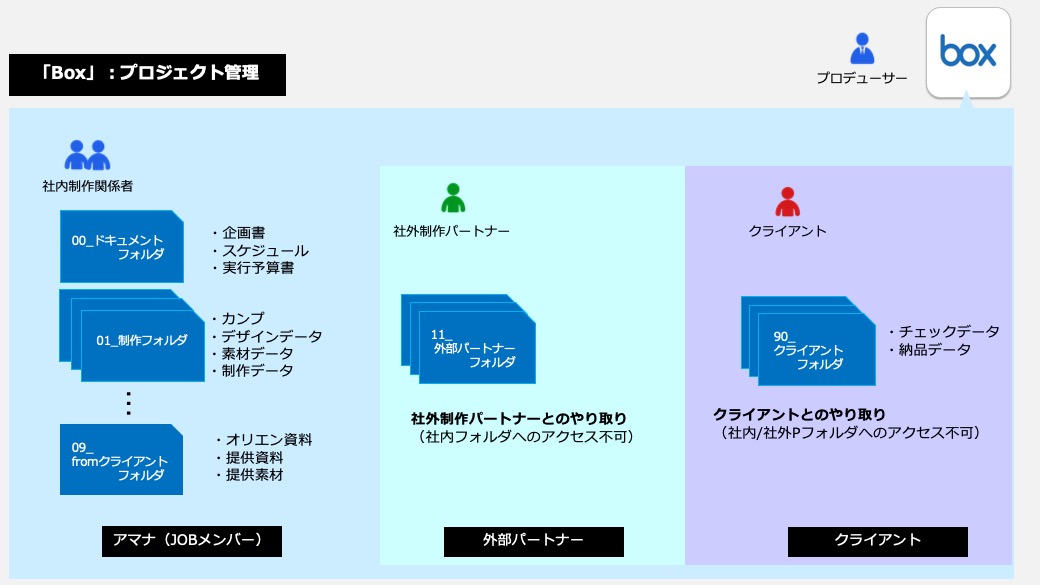Open the 90_クライアントフォルダ folder stack
This screenshot has height=585, width=1040.
pos(808,341)
